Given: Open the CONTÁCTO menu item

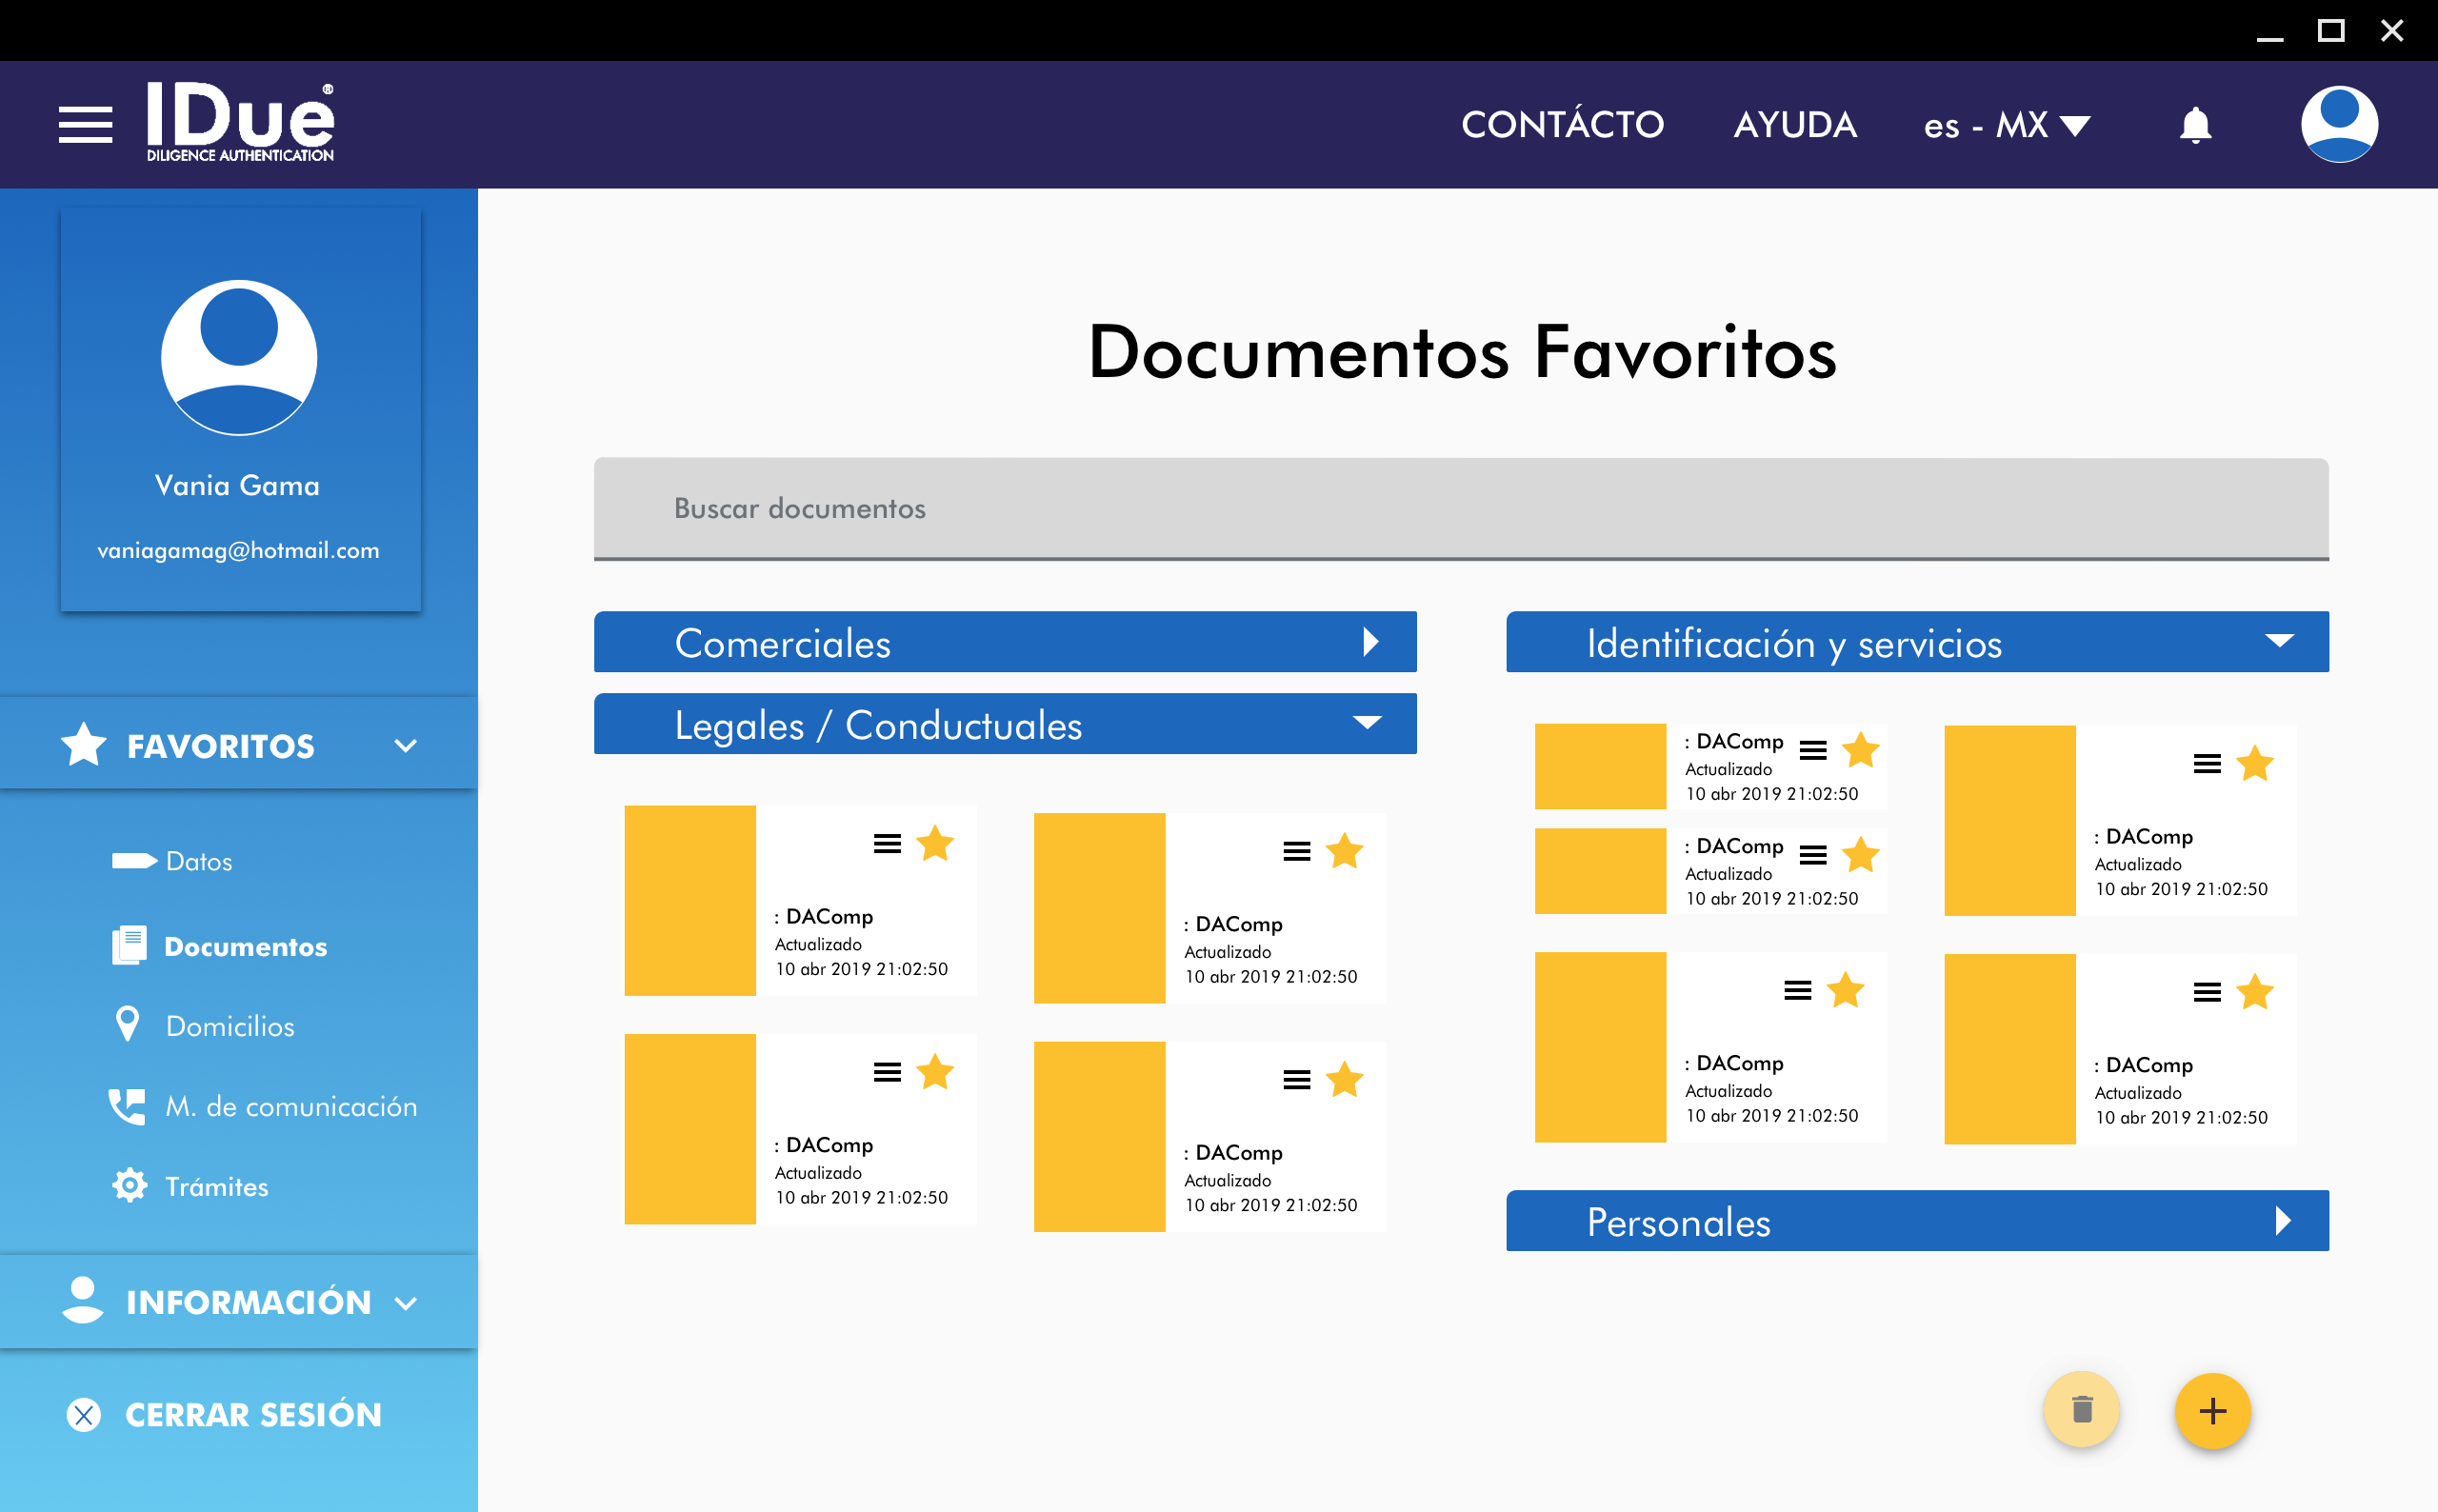Looking at the screenshot, I should (x=1562, y=125).
